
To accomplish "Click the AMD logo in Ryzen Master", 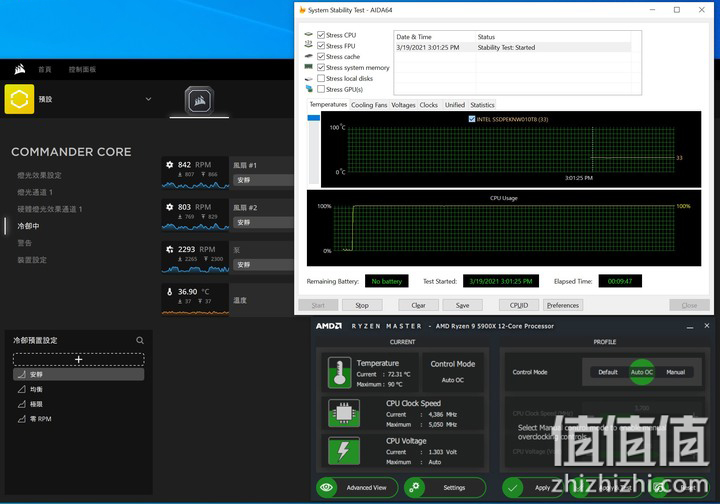I will click(329, 326).
